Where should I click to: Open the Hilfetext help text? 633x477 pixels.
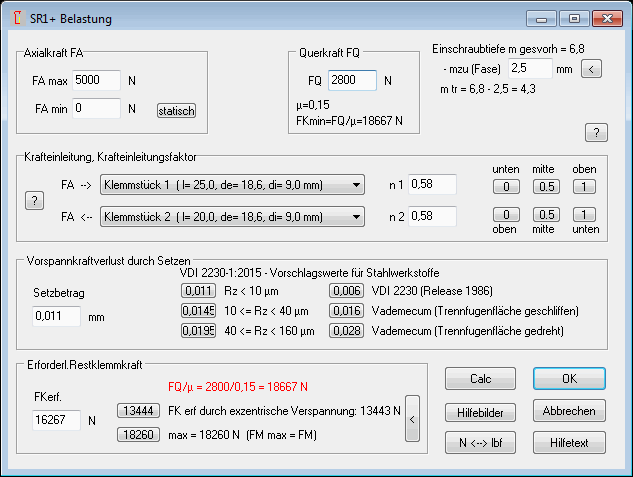(569, 441)
